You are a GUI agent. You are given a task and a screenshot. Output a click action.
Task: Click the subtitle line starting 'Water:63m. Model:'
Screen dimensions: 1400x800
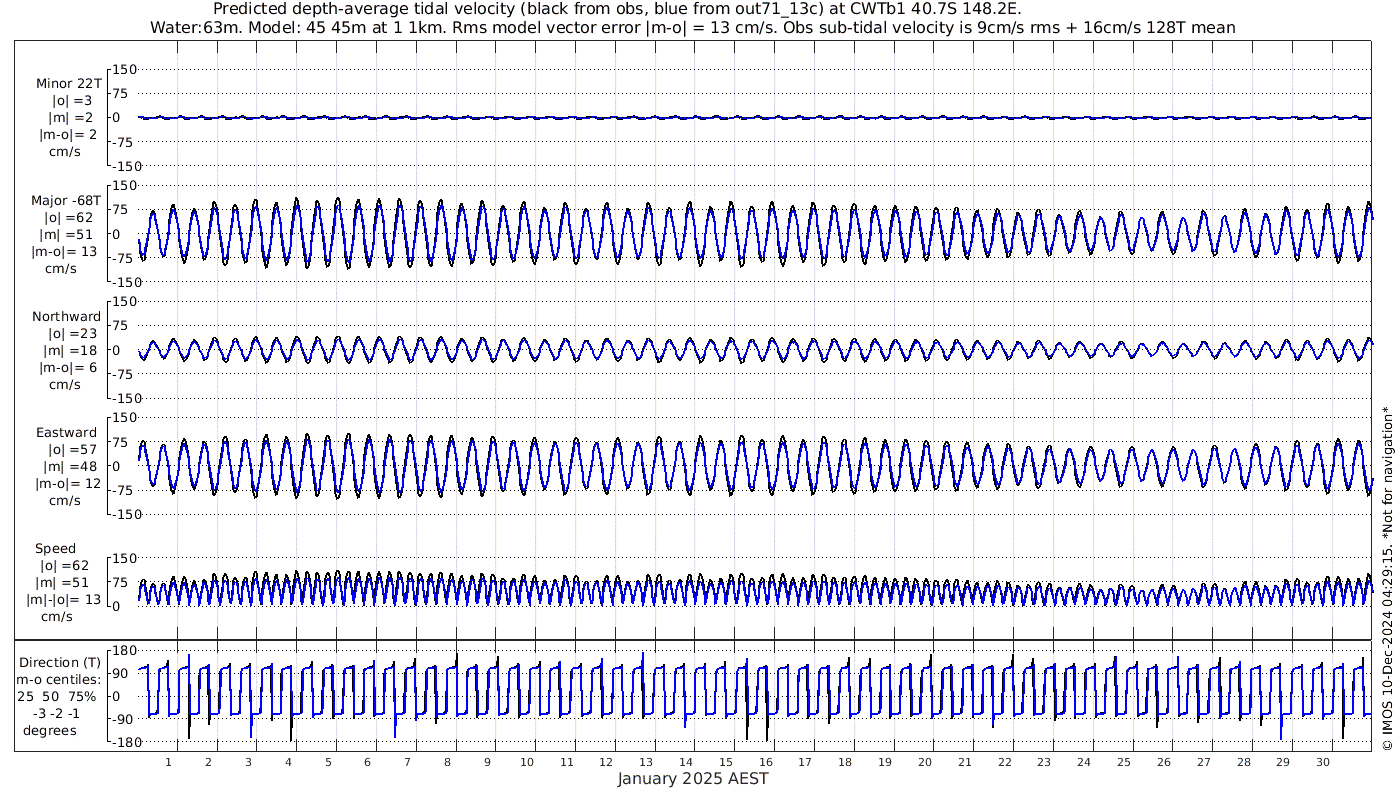coord(692,27)
